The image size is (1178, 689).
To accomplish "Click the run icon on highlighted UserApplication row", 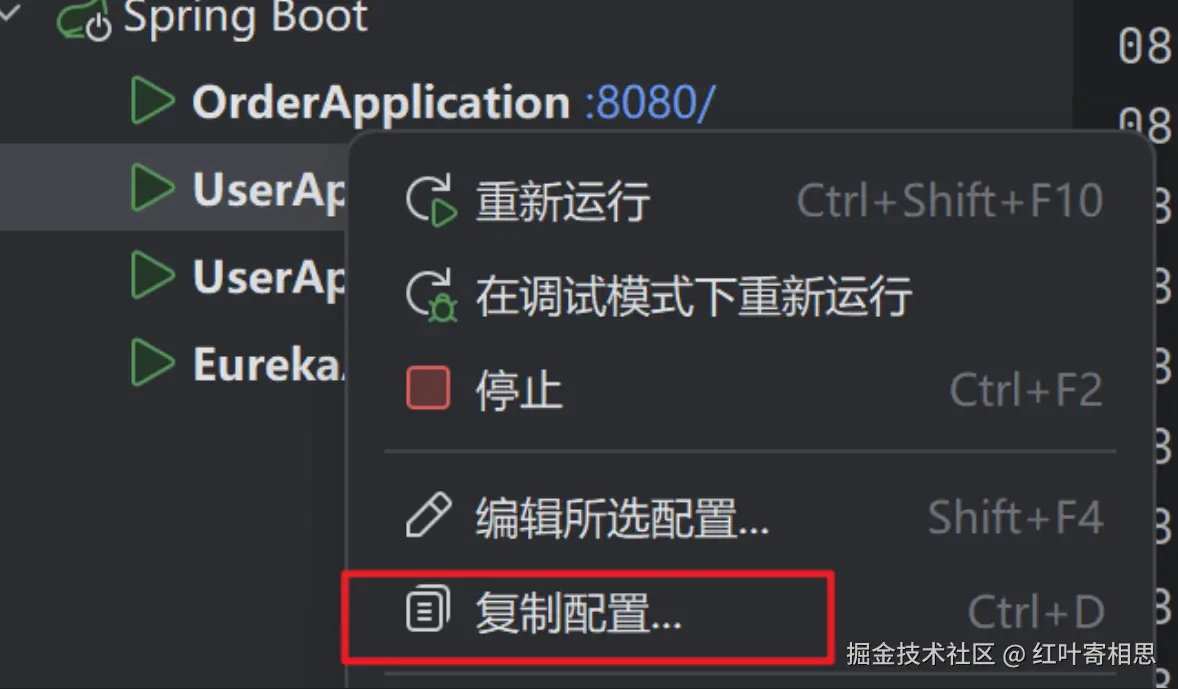I will [x=153, y=187].
